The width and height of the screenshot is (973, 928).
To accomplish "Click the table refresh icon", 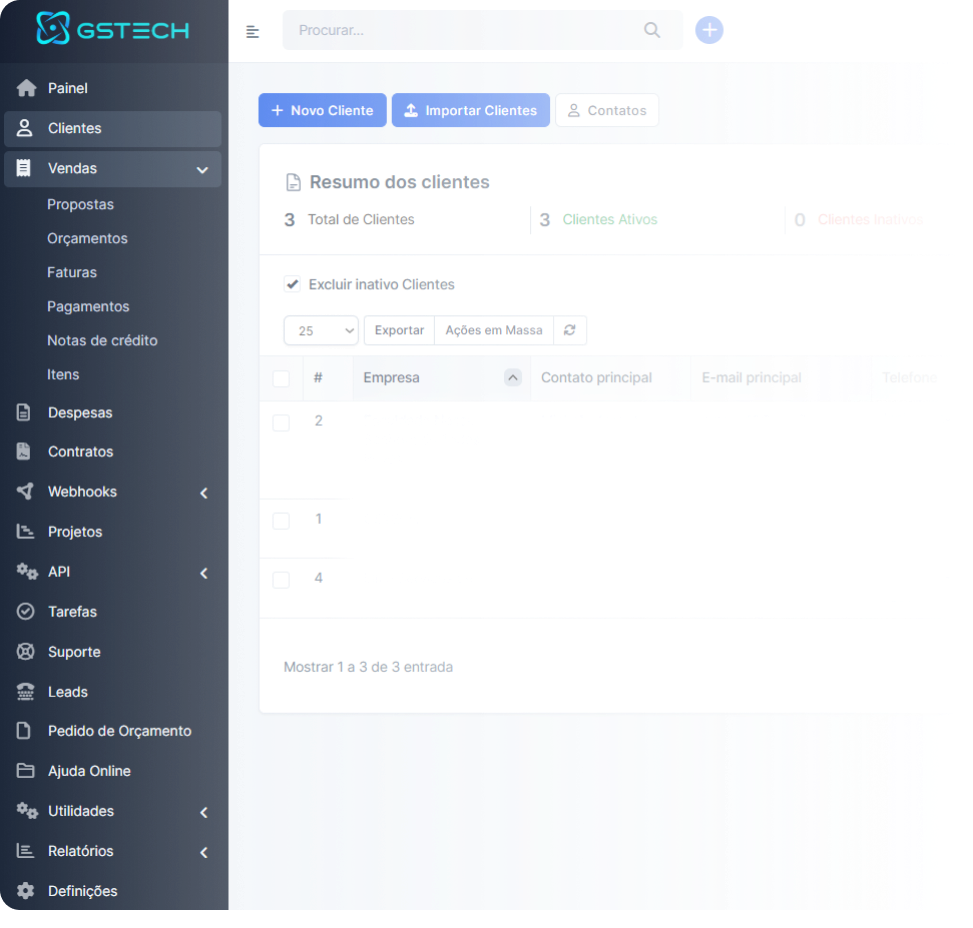I will click(570, 330).
